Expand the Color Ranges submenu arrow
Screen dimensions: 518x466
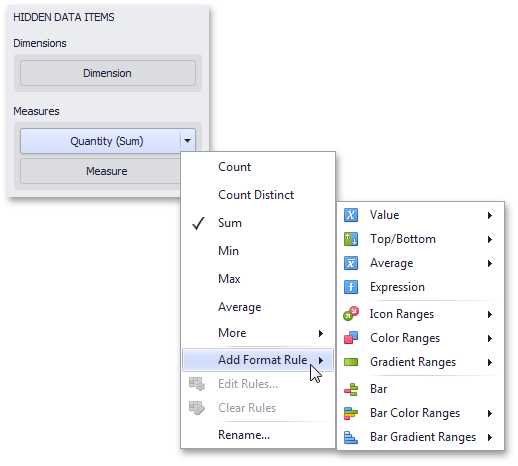[490, 338]
